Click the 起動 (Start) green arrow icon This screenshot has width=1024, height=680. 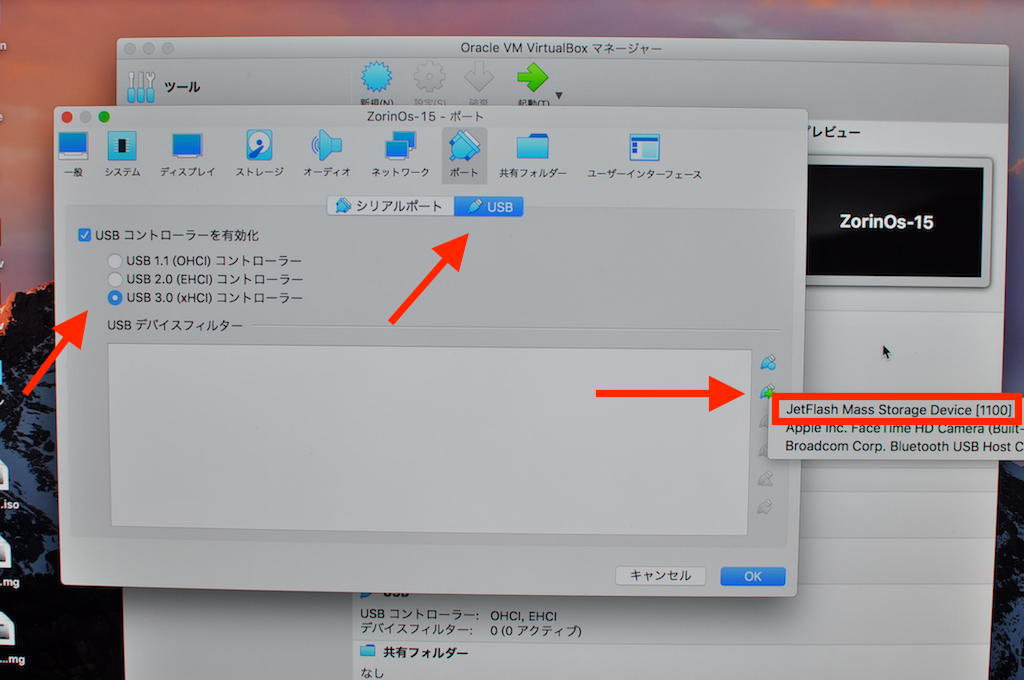(532, 78)
